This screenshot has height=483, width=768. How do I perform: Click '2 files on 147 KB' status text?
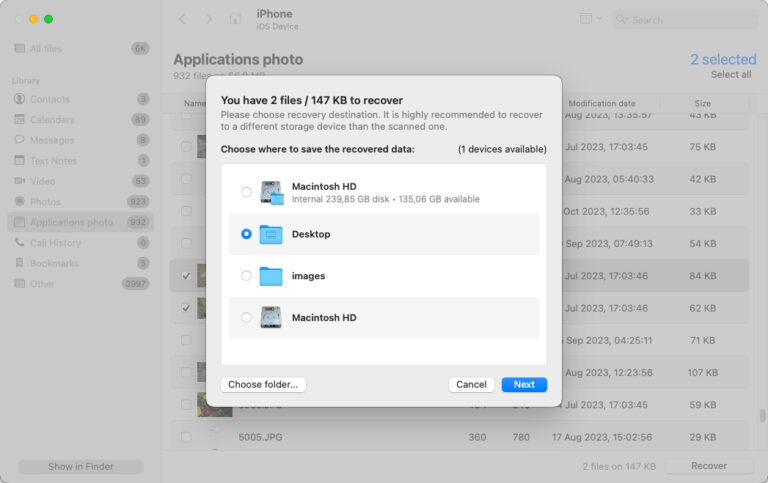[x=619, y=466]
